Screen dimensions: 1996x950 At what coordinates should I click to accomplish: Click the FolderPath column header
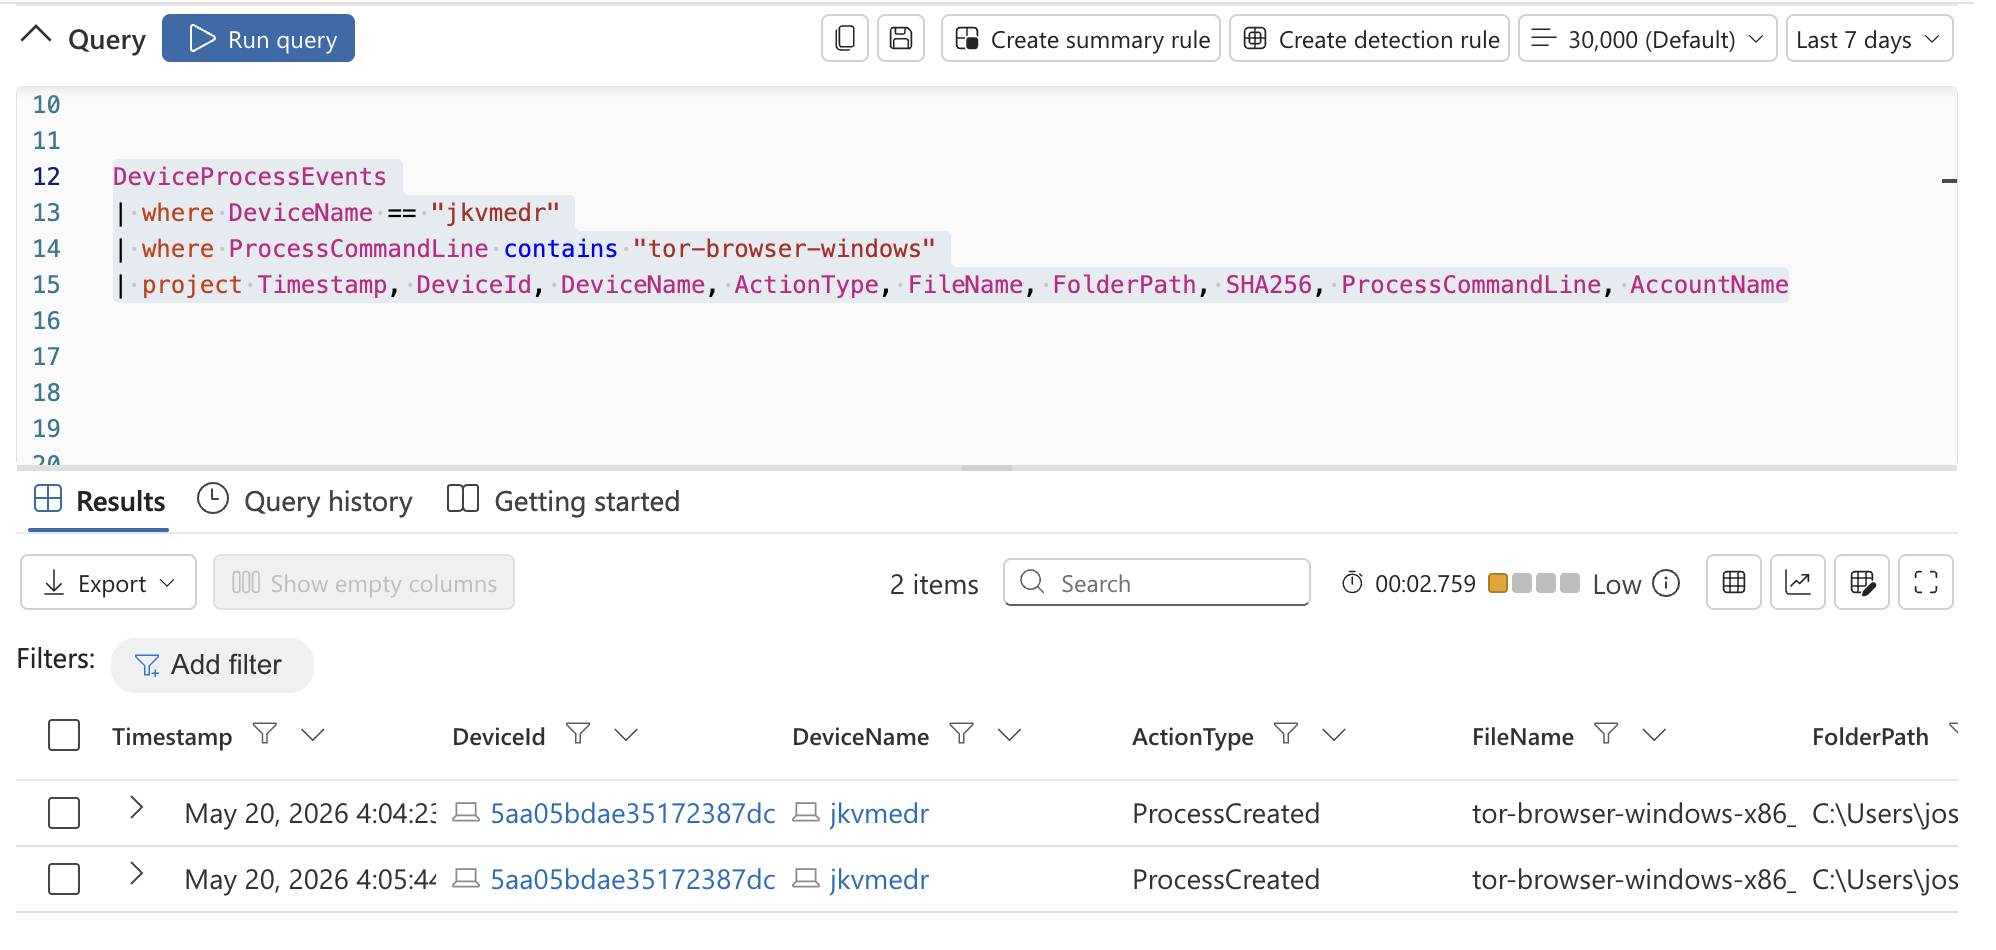pyautogui.click(x=1870, y=737)
